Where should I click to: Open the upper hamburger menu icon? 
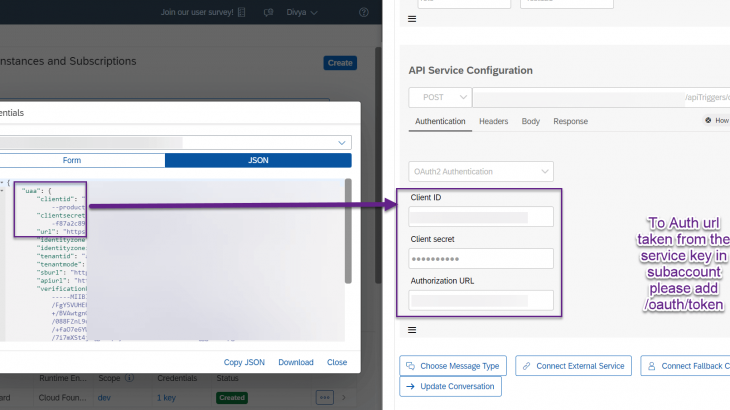tap(412, 19)
